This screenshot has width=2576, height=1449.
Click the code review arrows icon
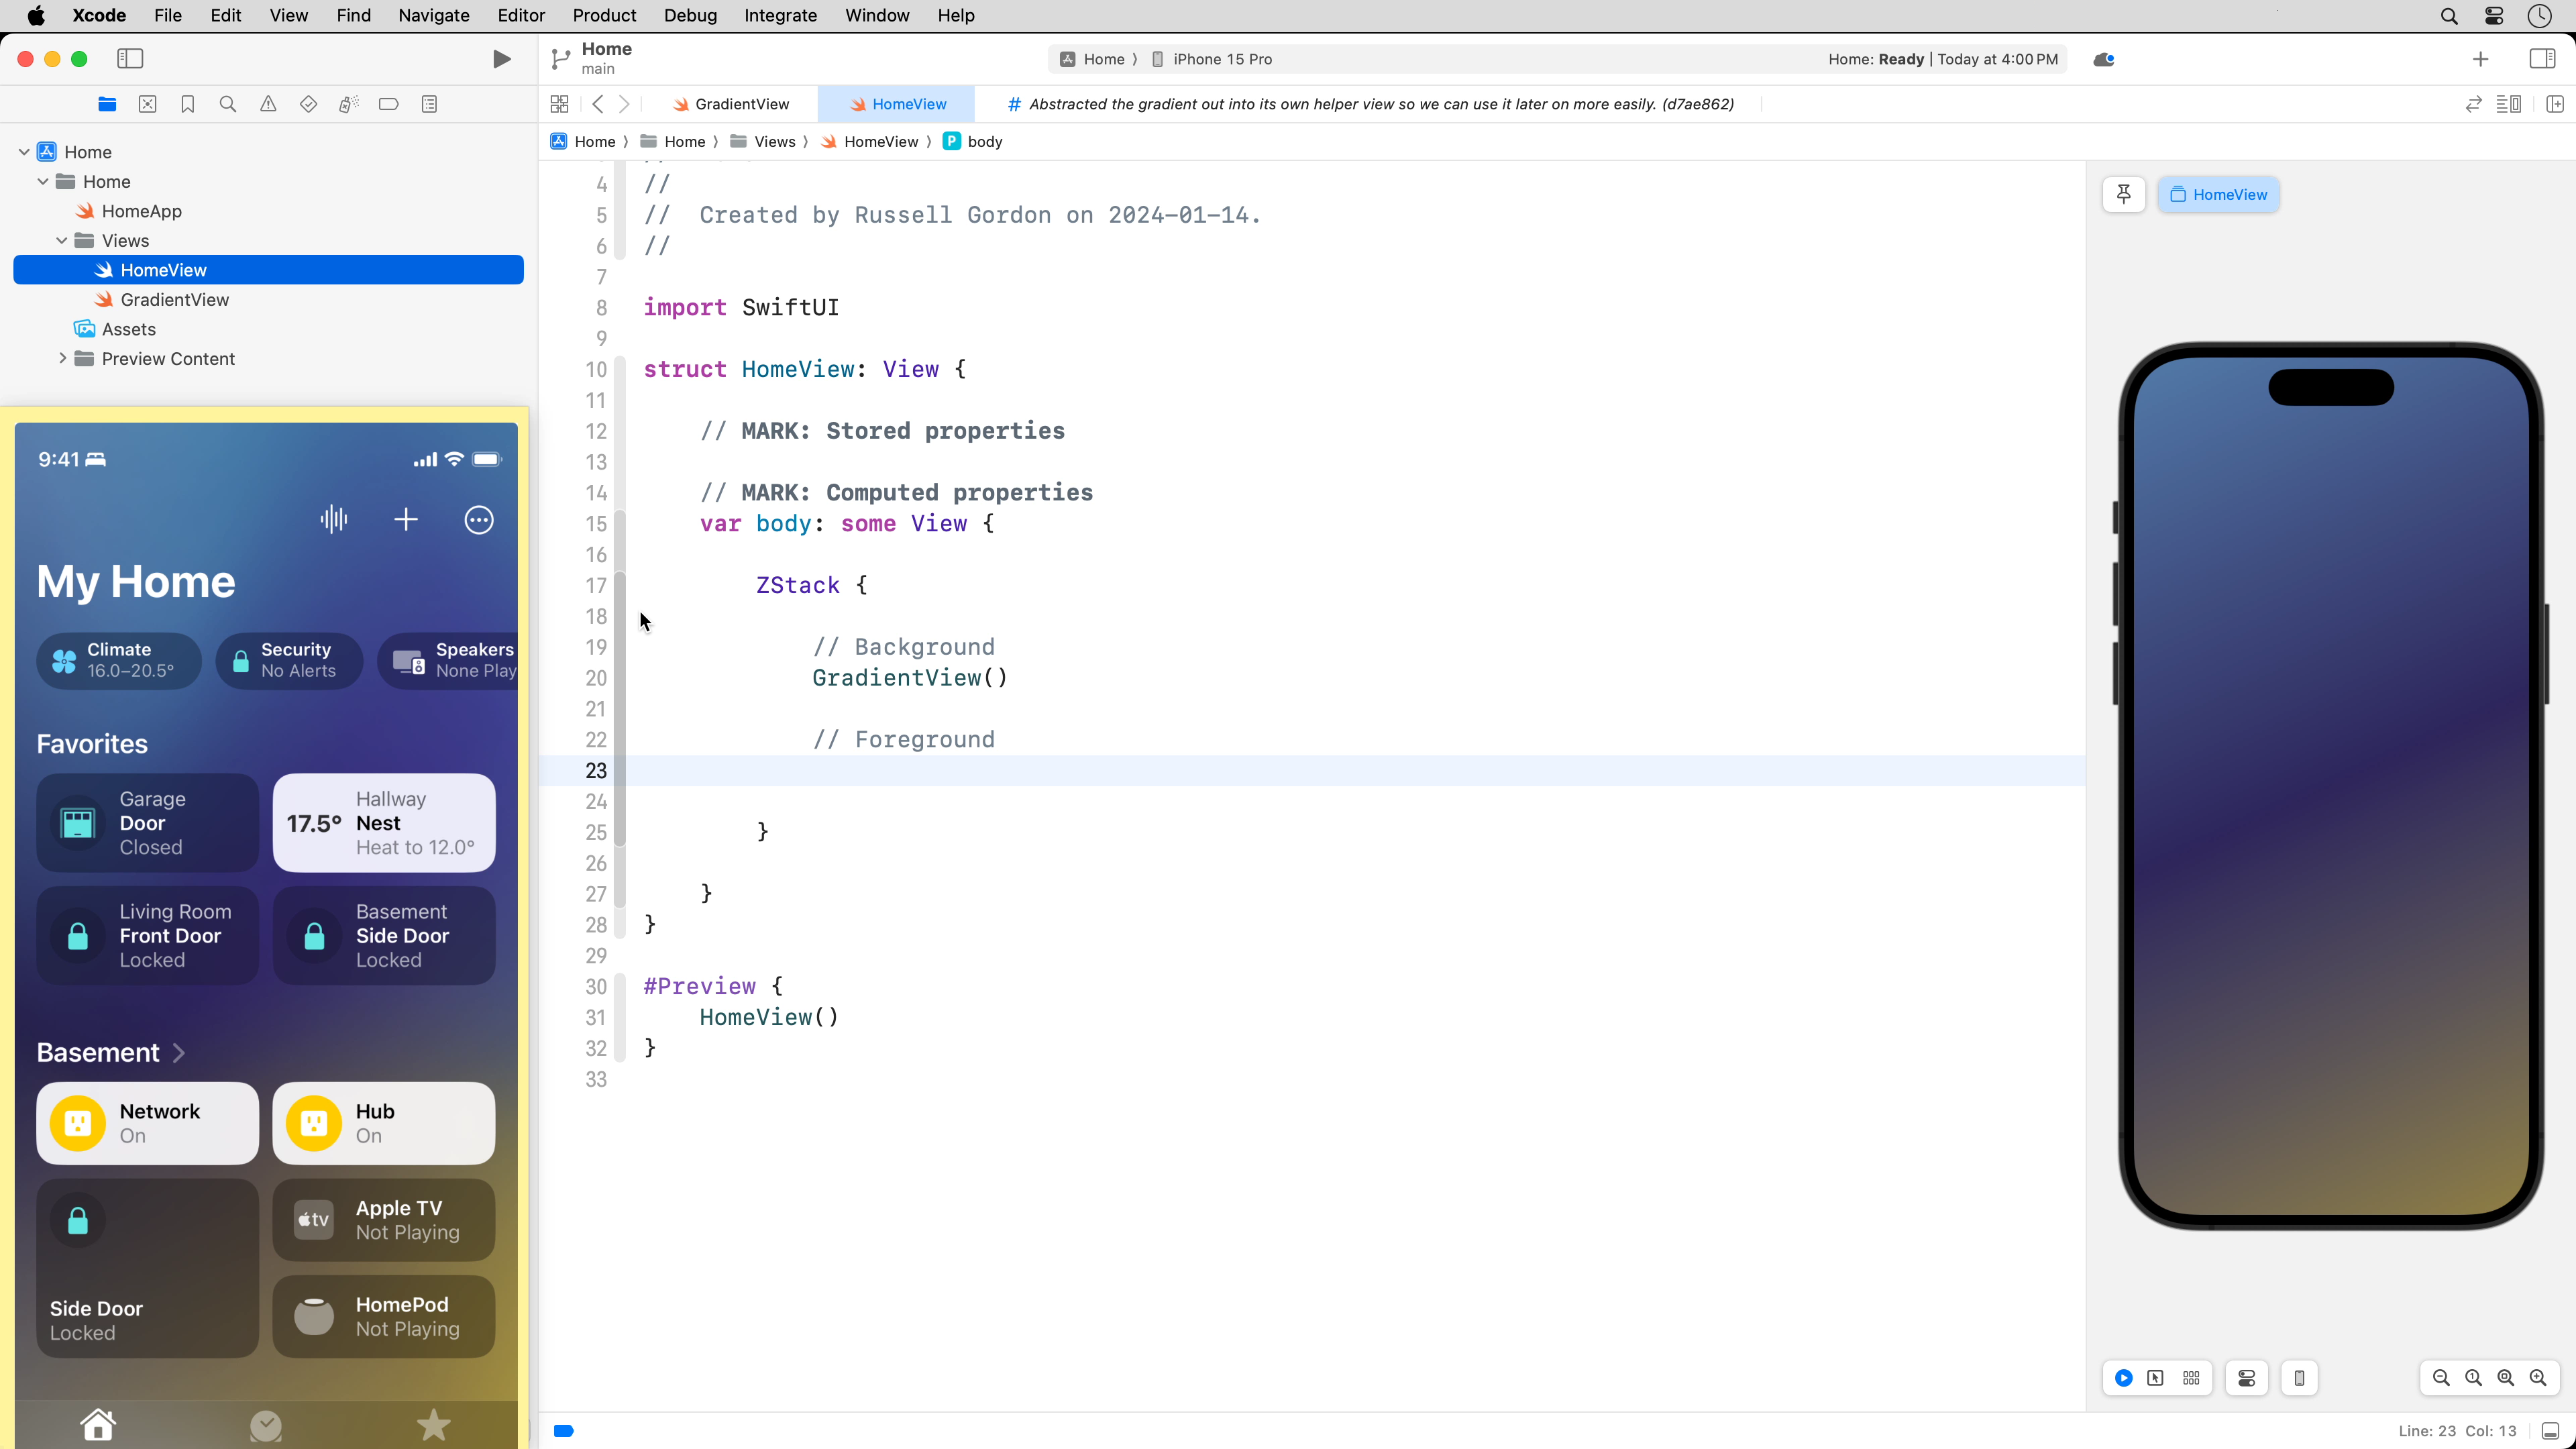click(x=2473, y=104)
